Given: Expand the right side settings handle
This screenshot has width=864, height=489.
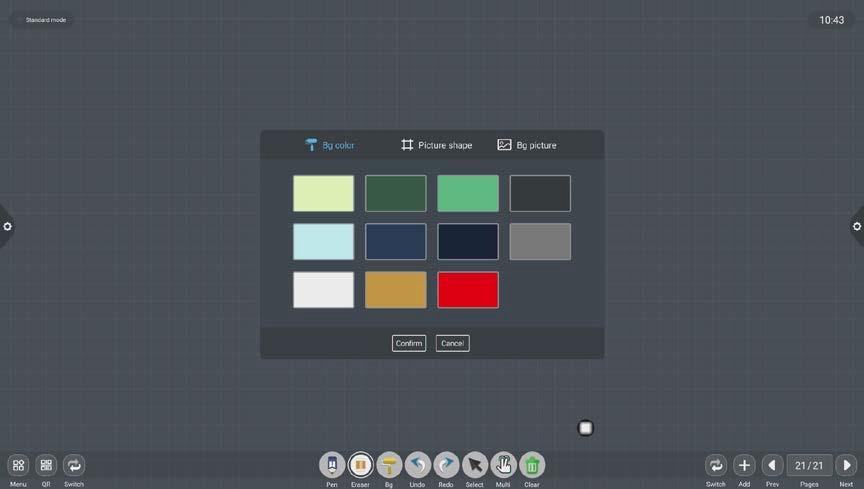Looking at the screenshot, I should [x=857, y=226].
